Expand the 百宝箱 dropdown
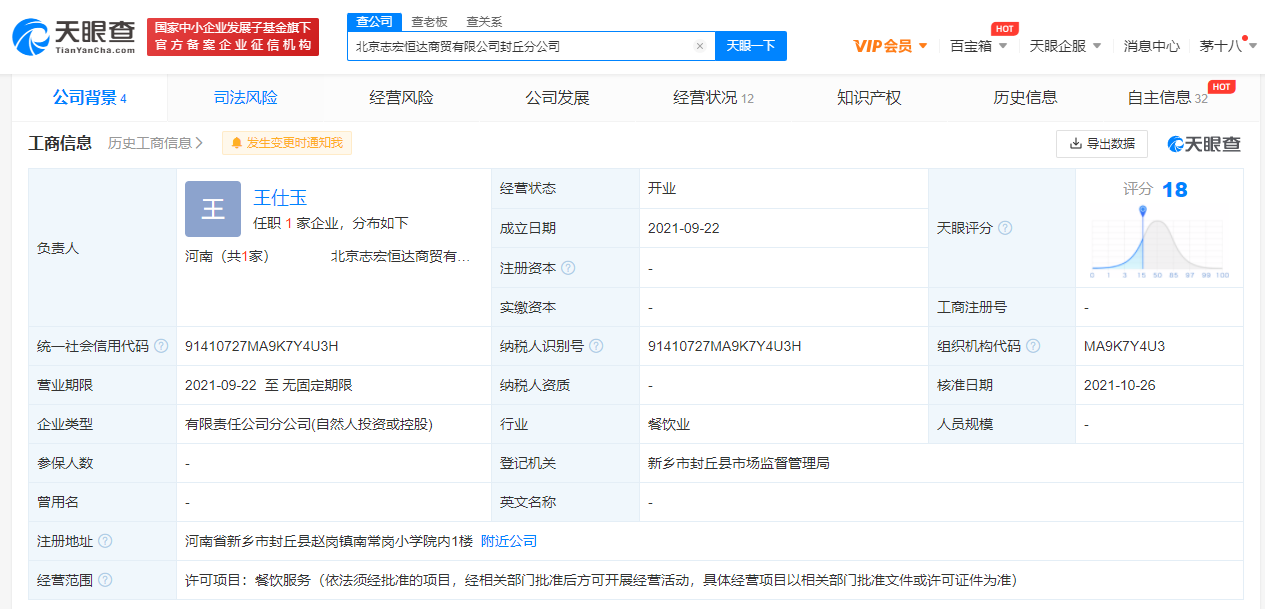Screen dimensions: 1265x609 click(978, 46)
